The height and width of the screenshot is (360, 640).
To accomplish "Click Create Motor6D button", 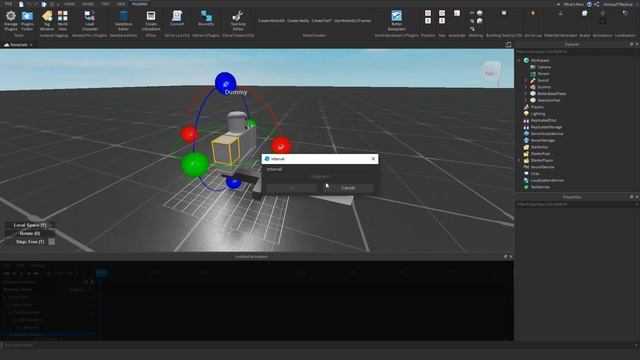I will 271,20.
